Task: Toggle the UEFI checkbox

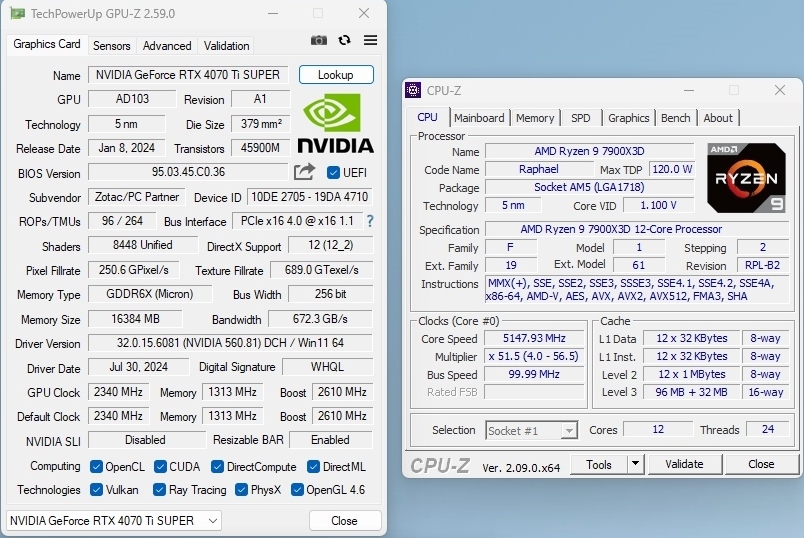Action: tap(333, 172)
